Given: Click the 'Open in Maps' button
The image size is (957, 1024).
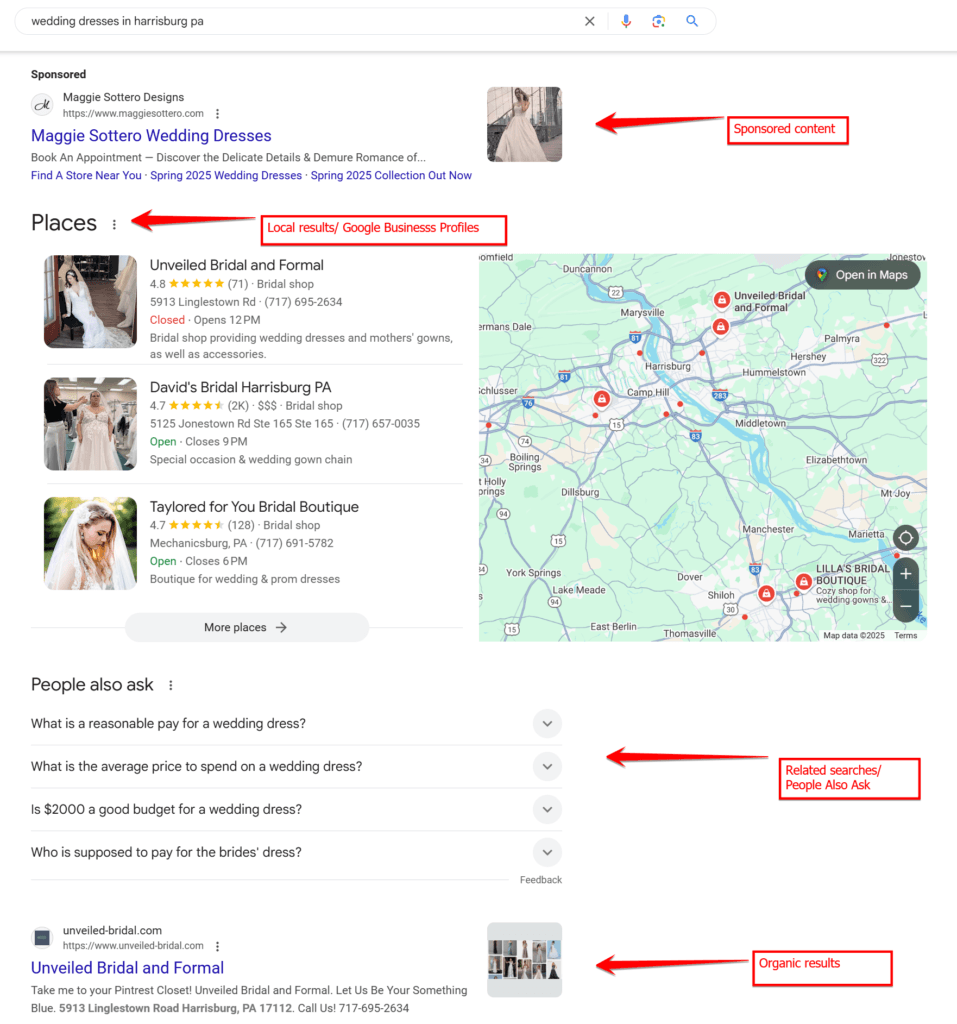Looking at the screenshot, I should pyautogui.click(x=862, y=274).
